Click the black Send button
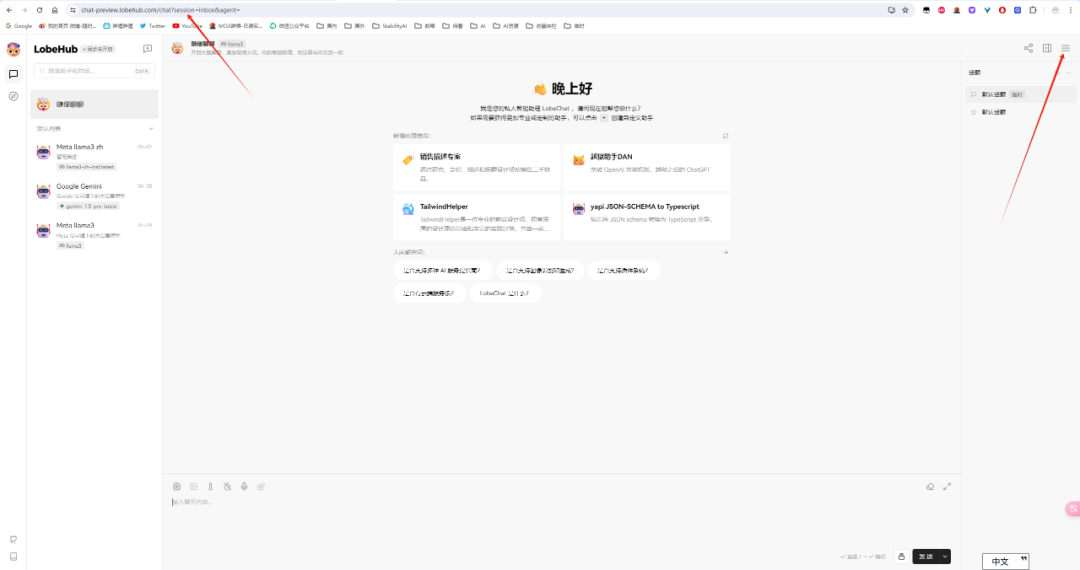This screenshot has height=570, width=1080. tap(926, 556)
